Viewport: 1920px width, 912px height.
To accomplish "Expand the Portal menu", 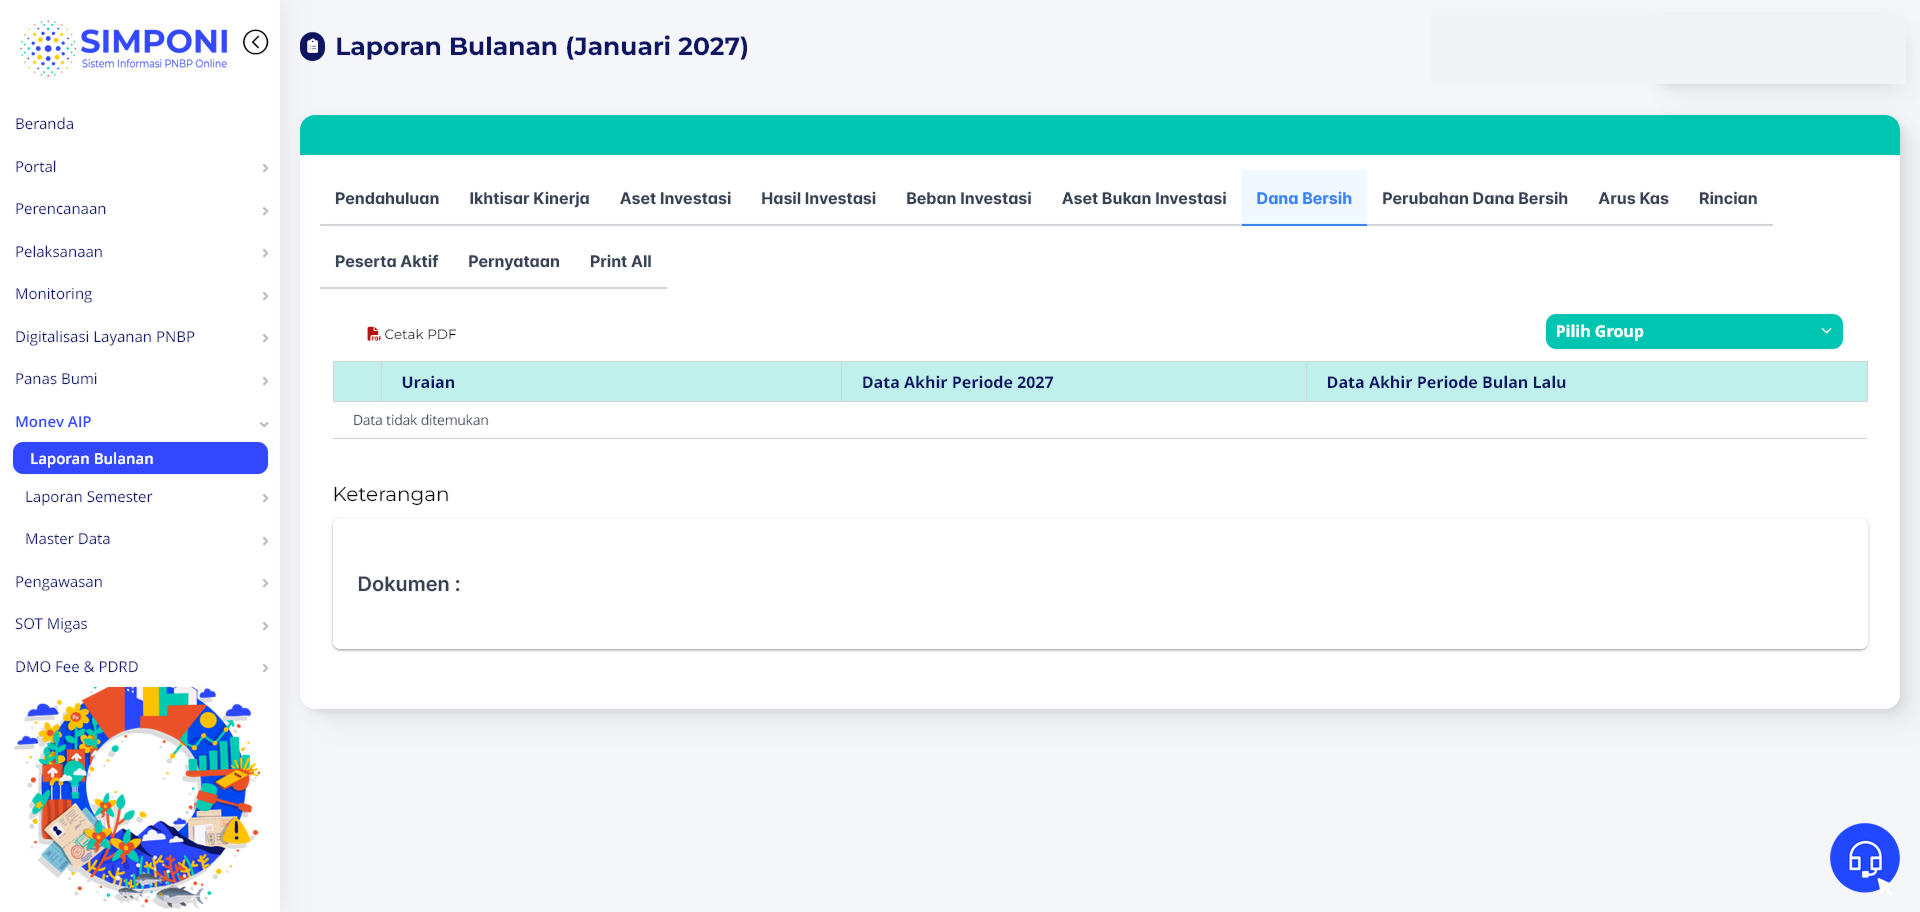I will click(x=140, y=167).
